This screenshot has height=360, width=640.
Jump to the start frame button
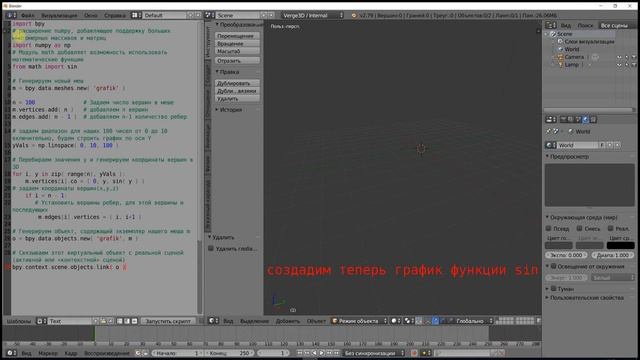point(300,353)
